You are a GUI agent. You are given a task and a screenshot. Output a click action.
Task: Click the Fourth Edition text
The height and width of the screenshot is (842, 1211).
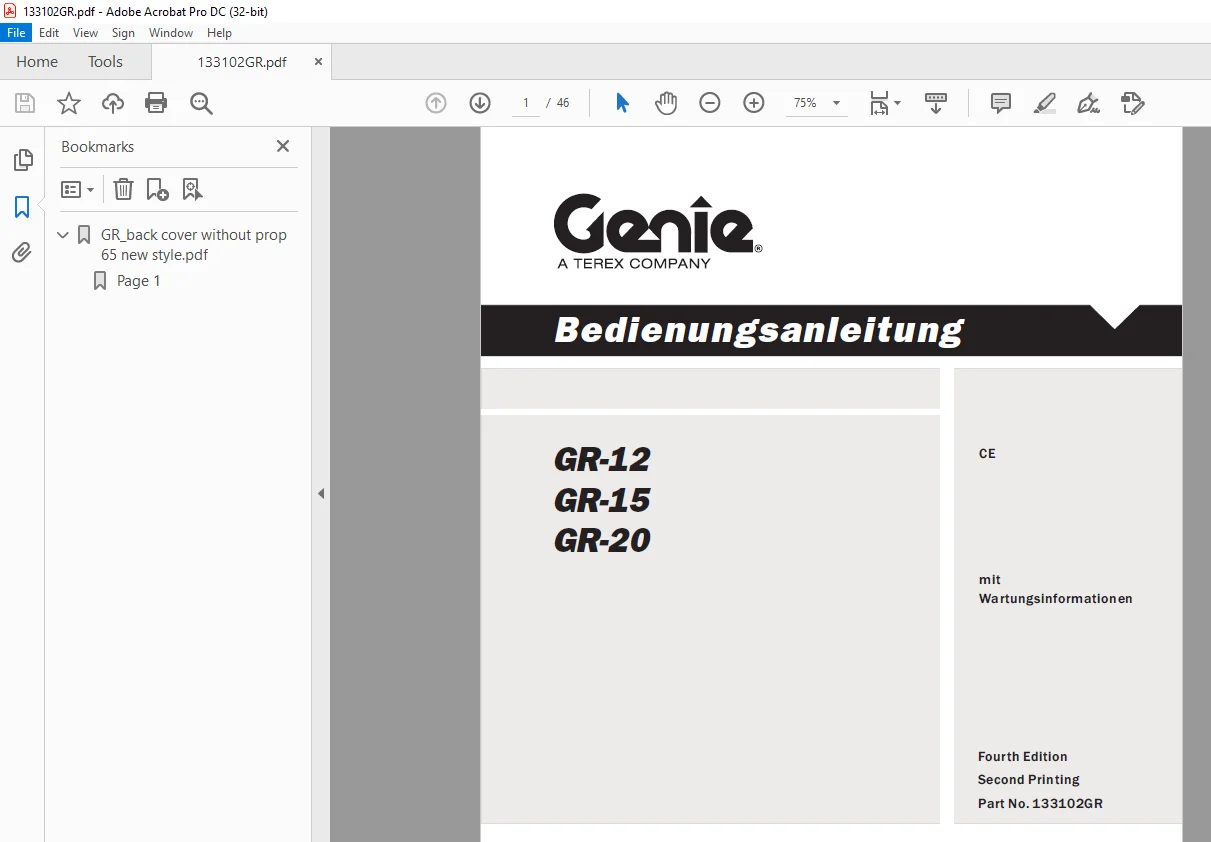pyautogui.click(x=1022, y=756)
